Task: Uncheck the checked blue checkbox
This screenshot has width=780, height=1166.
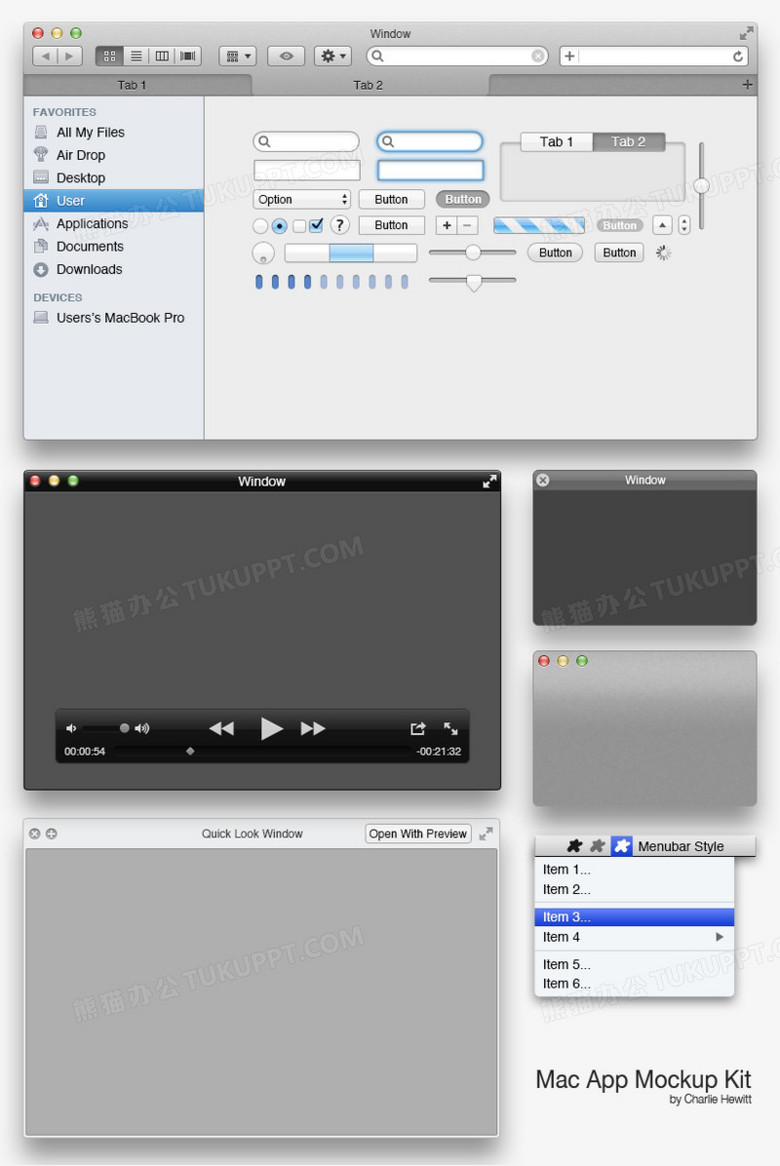Action: 316,225
